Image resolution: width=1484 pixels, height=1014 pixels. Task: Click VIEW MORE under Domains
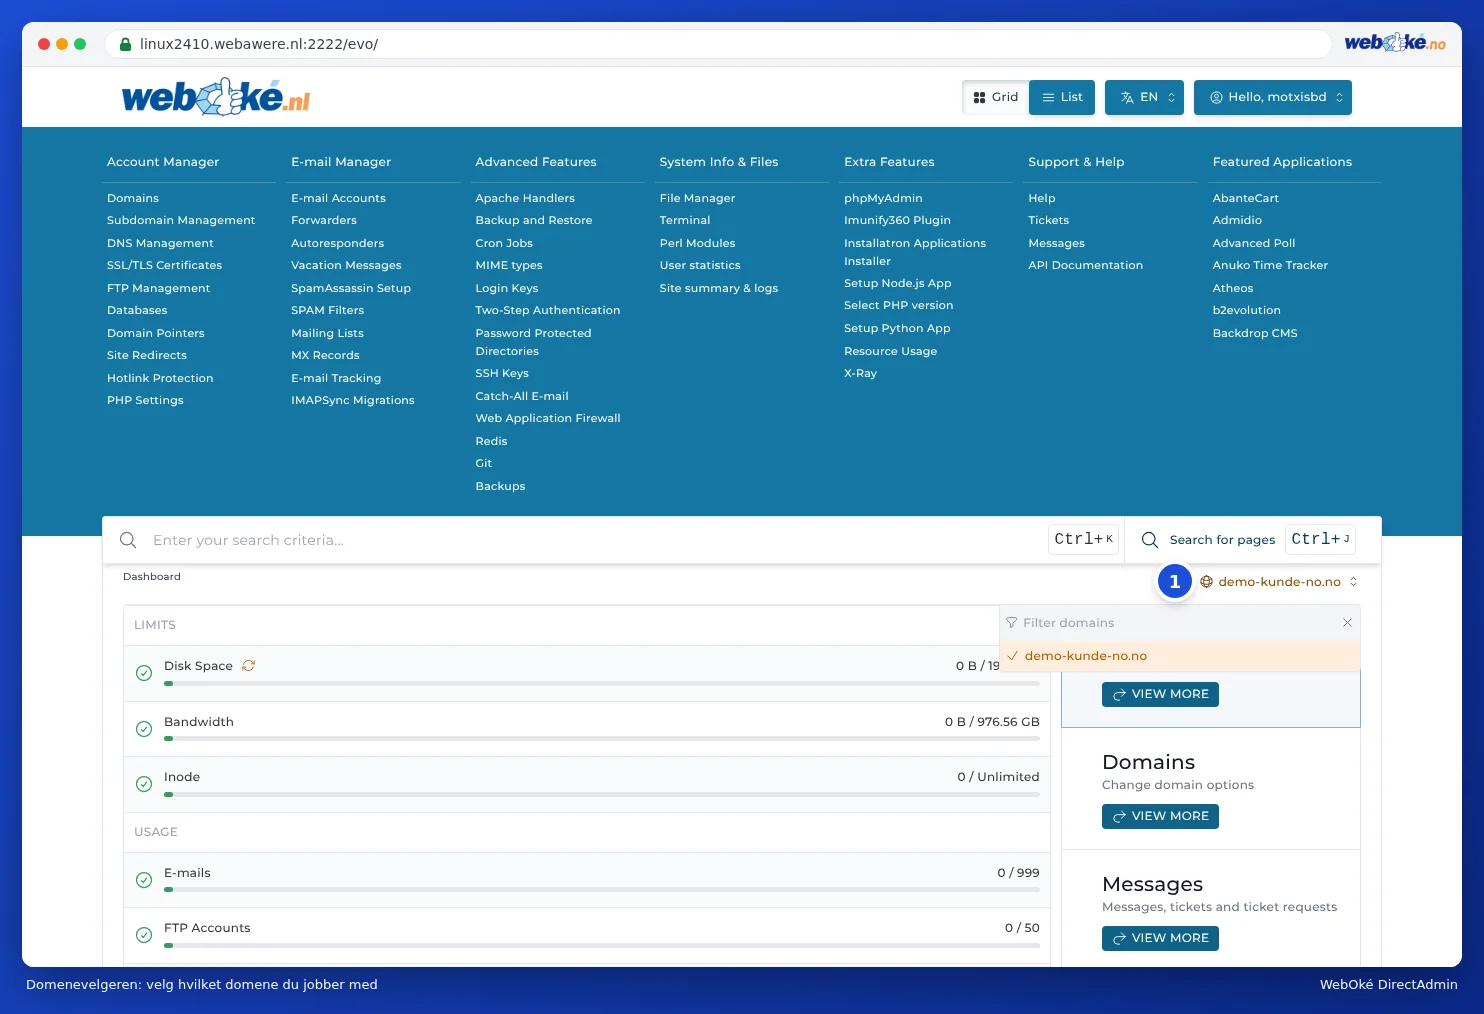(1160, 816)
